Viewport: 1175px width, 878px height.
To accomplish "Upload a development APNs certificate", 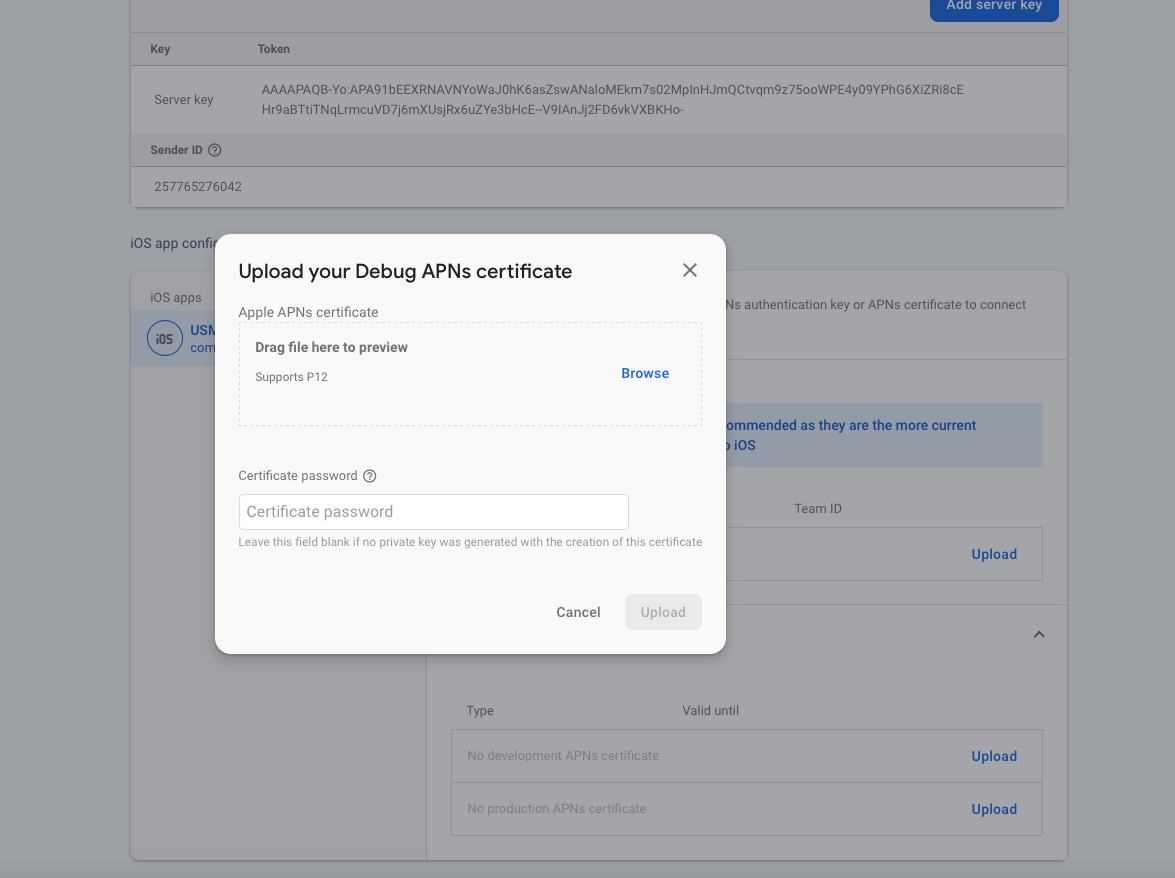I will click(x=994, y=756).
